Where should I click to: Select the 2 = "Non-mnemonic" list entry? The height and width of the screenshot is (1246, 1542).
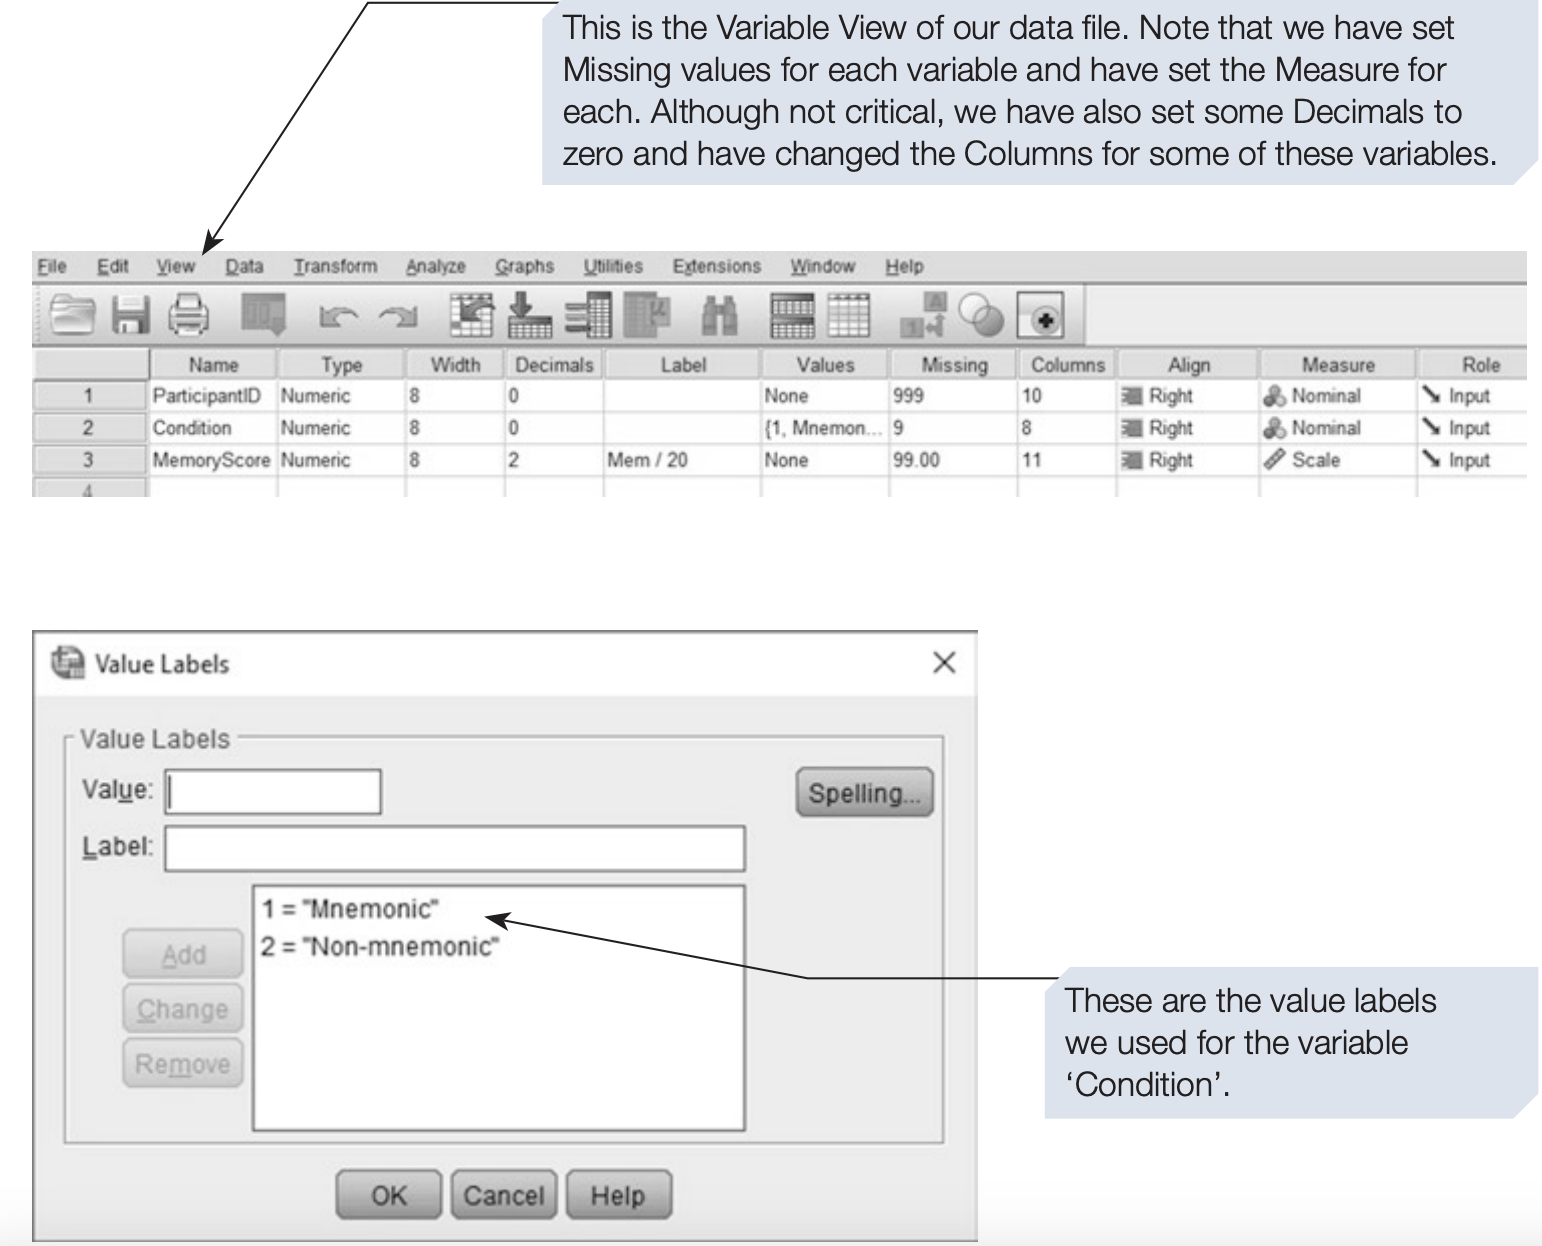380,946
